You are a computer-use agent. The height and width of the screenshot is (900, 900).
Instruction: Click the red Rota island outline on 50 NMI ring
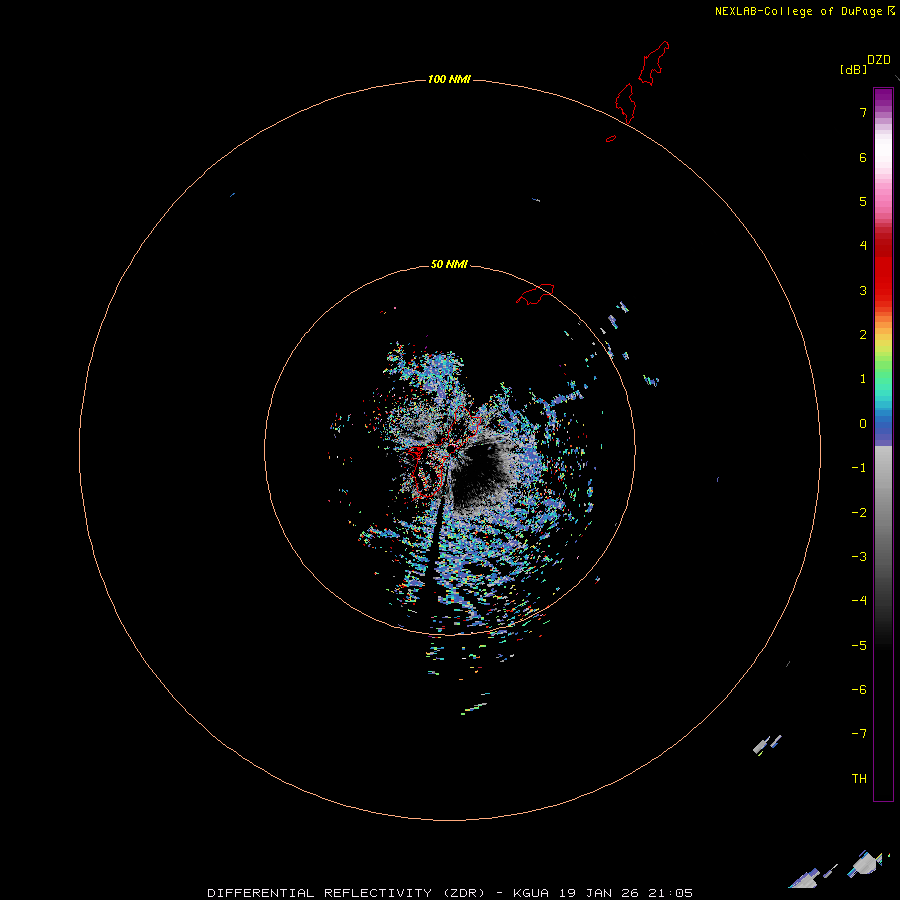[535, 294]
